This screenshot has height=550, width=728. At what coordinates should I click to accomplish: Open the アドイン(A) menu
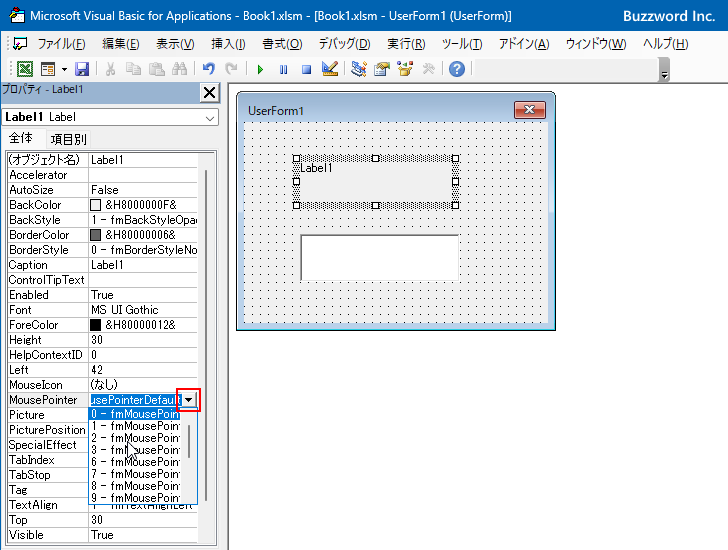tap(524, 44)
